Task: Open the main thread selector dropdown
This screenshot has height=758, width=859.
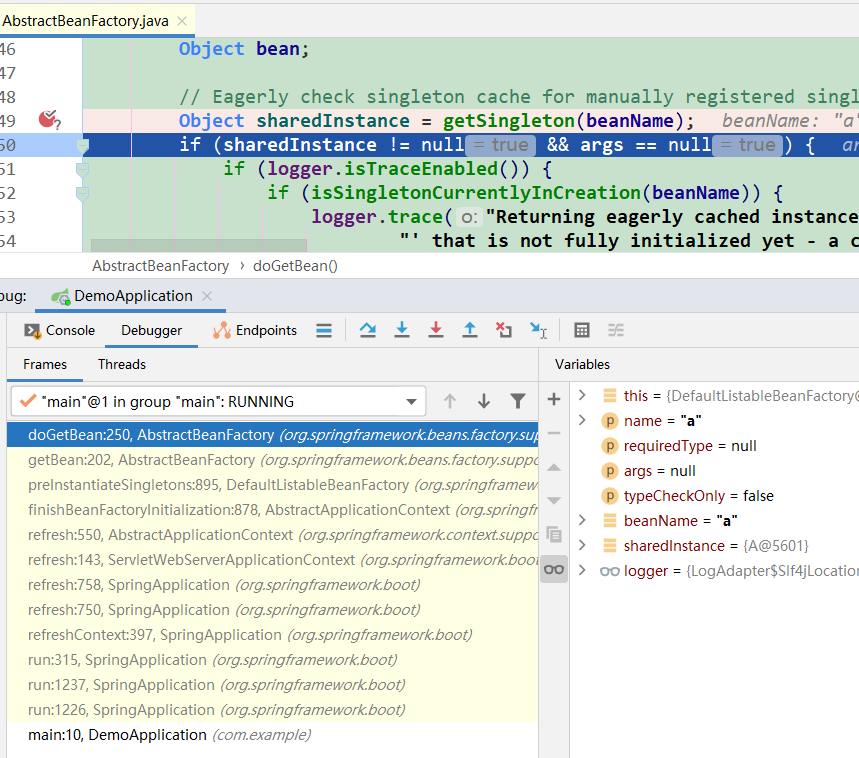Action: point(218,401)
